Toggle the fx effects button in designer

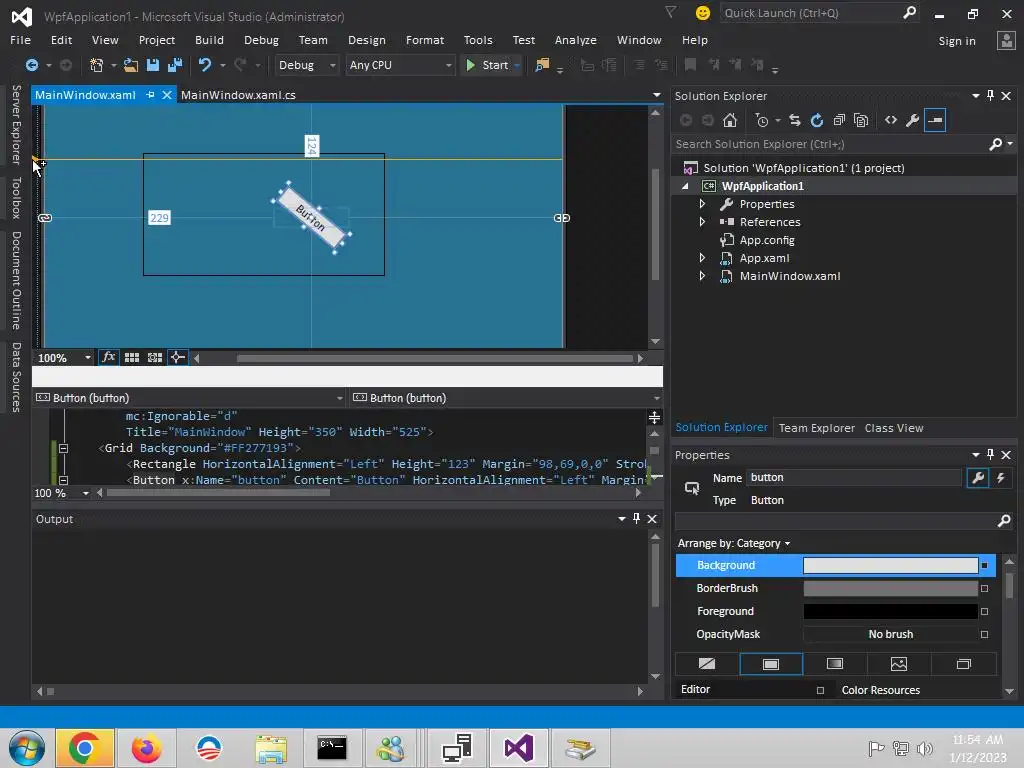click(108, 357)
